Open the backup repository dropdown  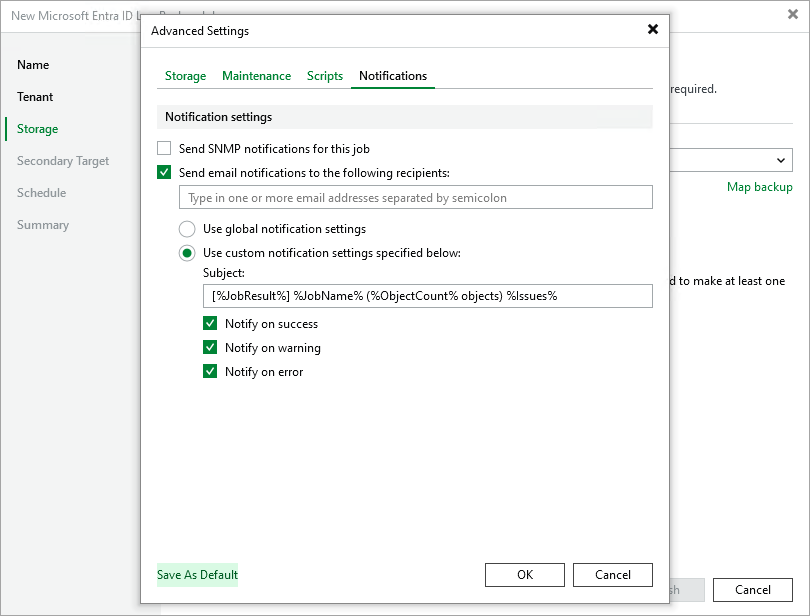tap(782, 160)
